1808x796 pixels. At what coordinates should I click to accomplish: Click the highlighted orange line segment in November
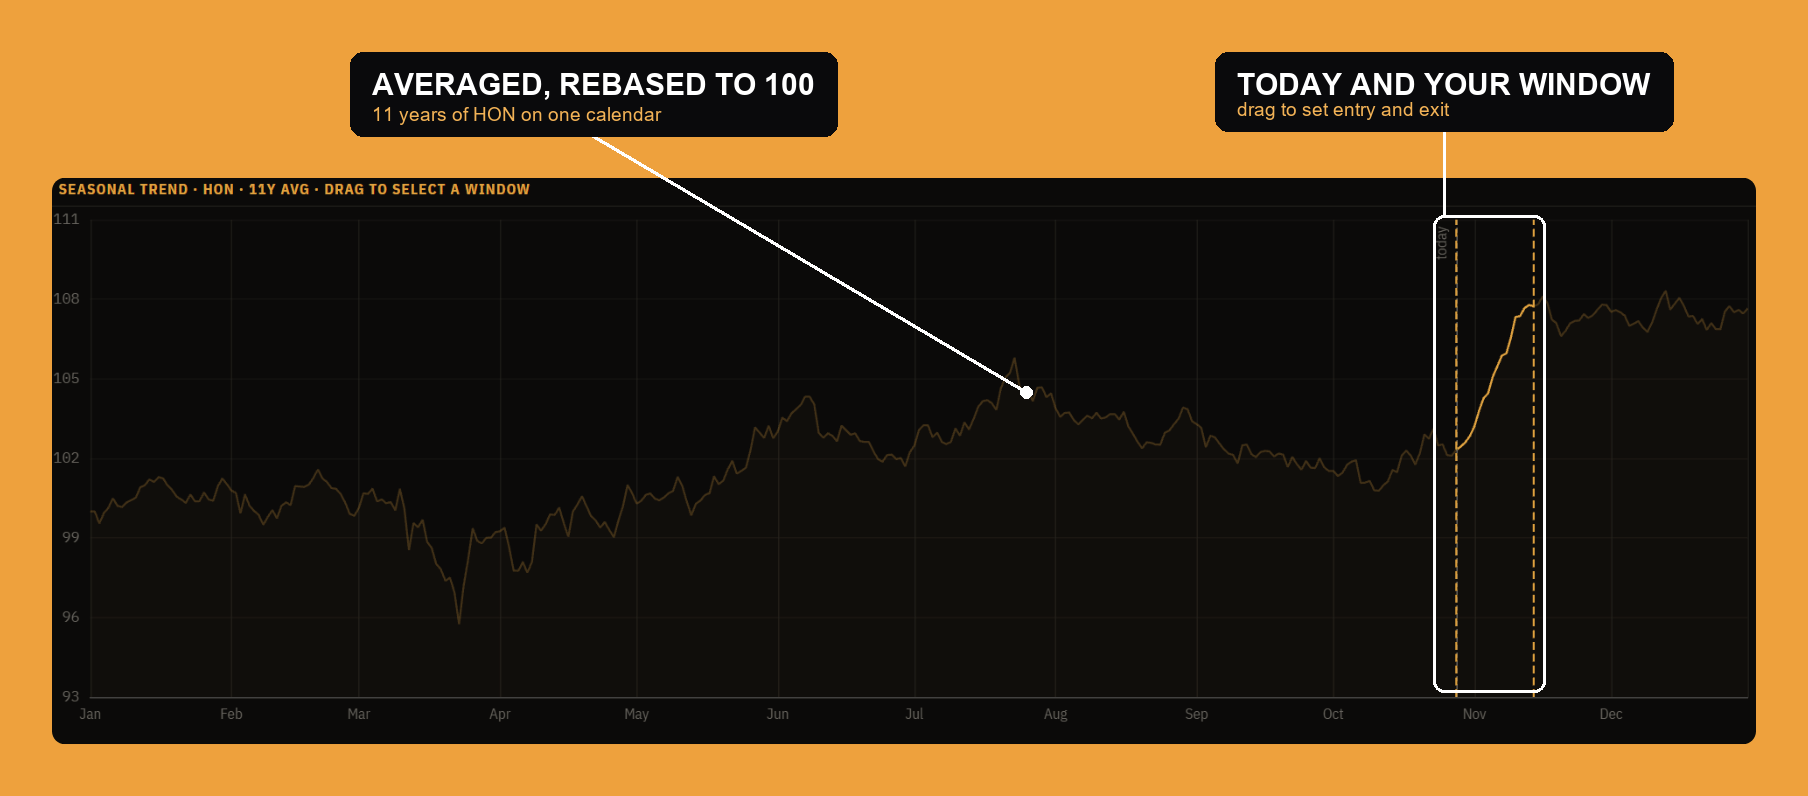[1495, 376]
